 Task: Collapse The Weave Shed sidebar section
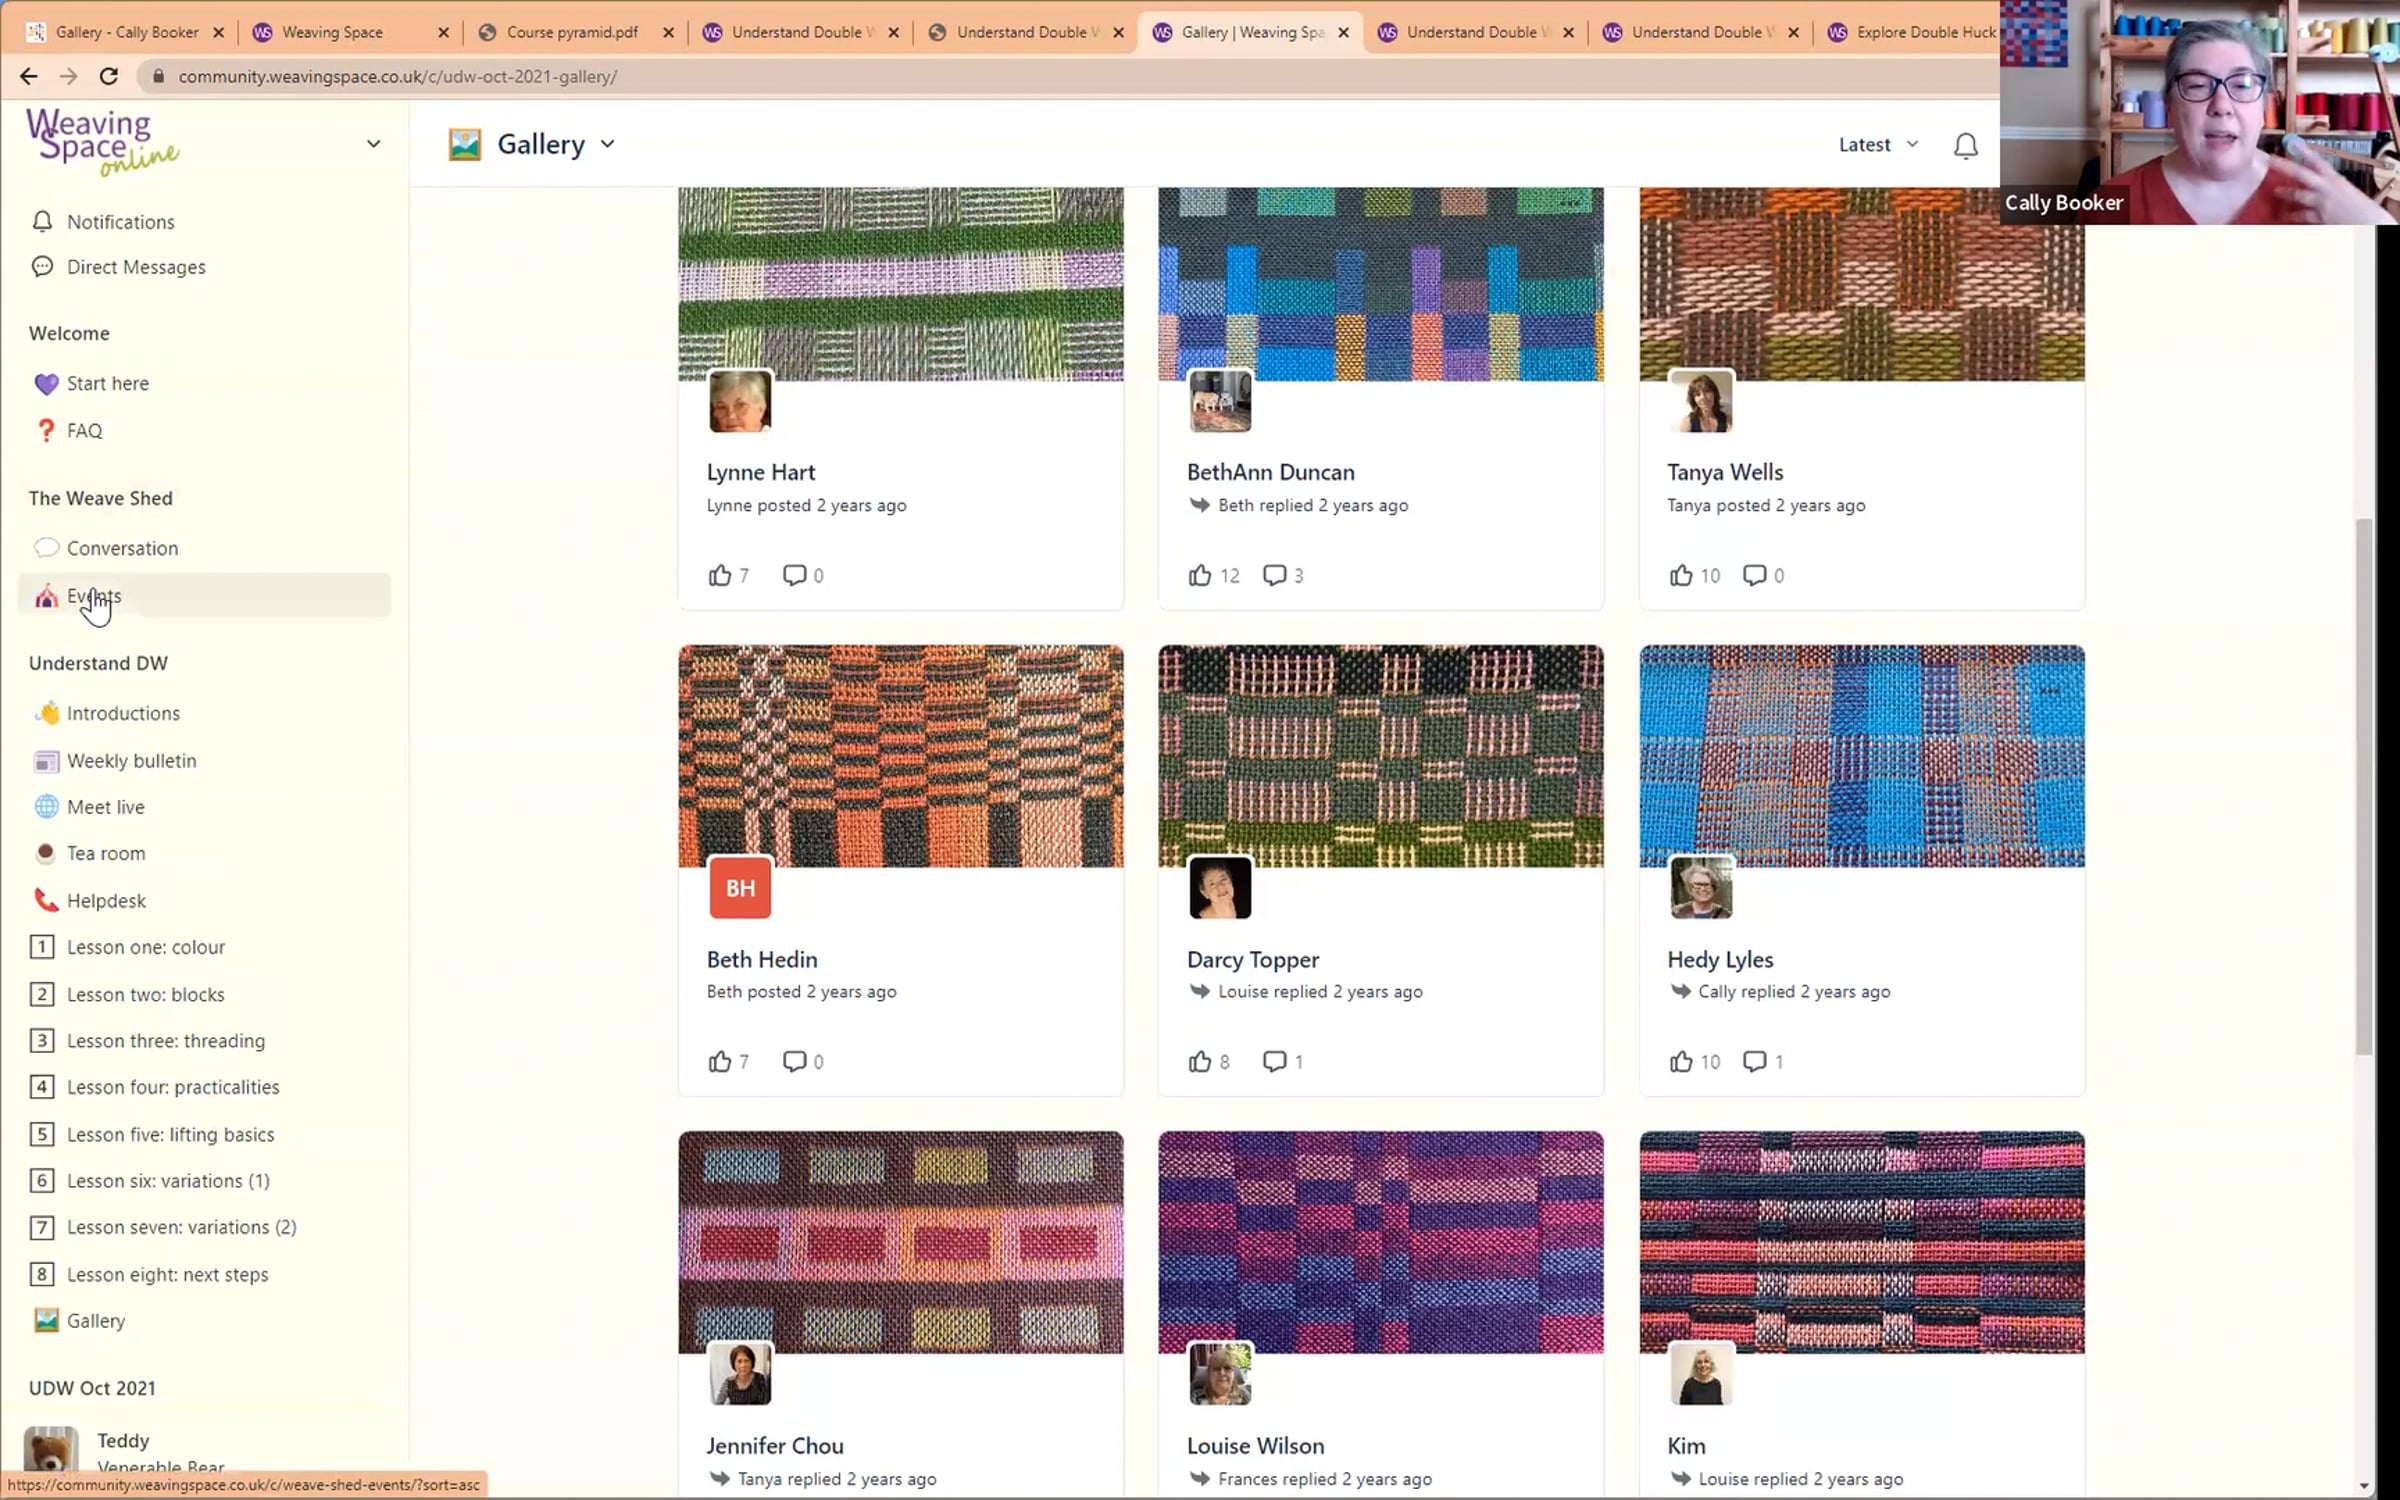point(101,498)
